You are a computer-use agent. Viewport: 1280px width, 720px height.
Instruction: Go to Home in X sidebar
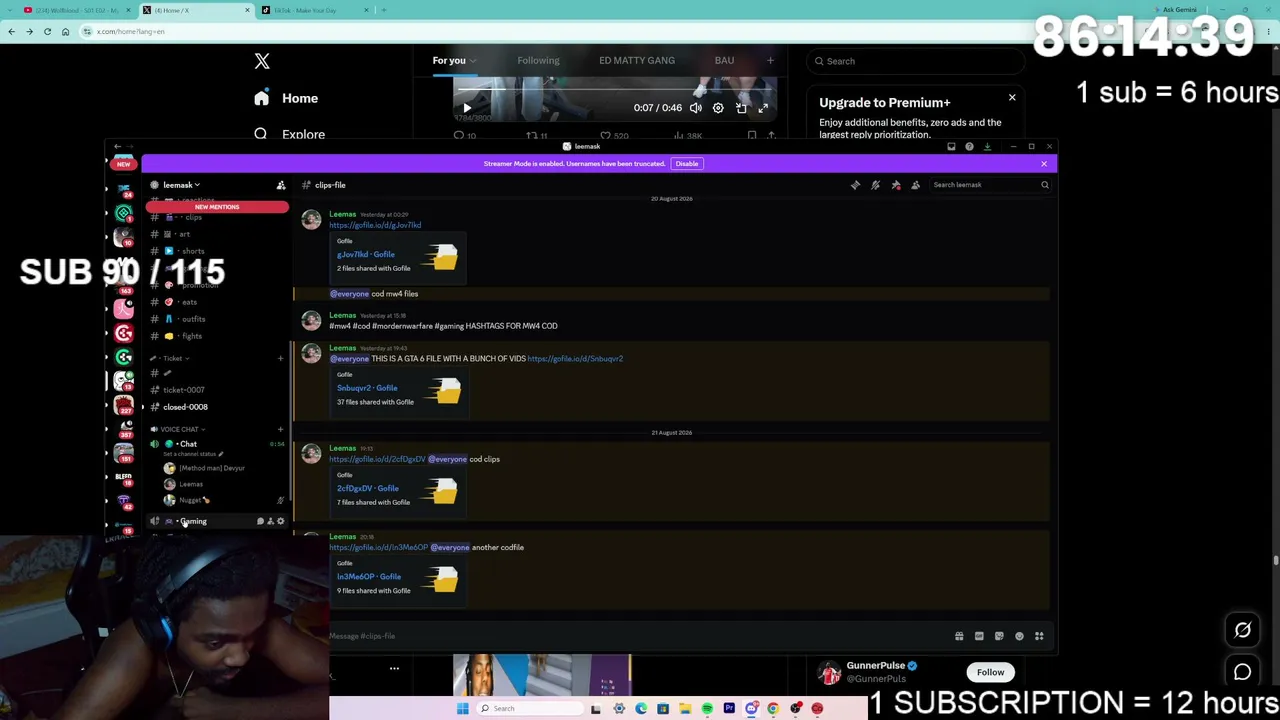(x=286, y=98)
